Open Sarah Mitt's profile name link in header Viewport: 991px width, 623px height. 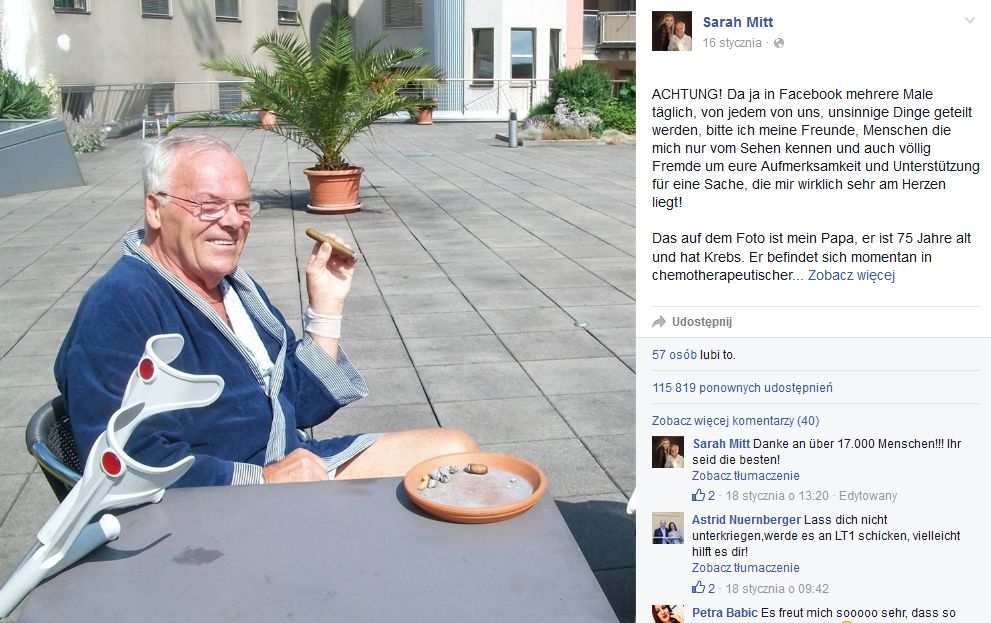coord(738,22)
